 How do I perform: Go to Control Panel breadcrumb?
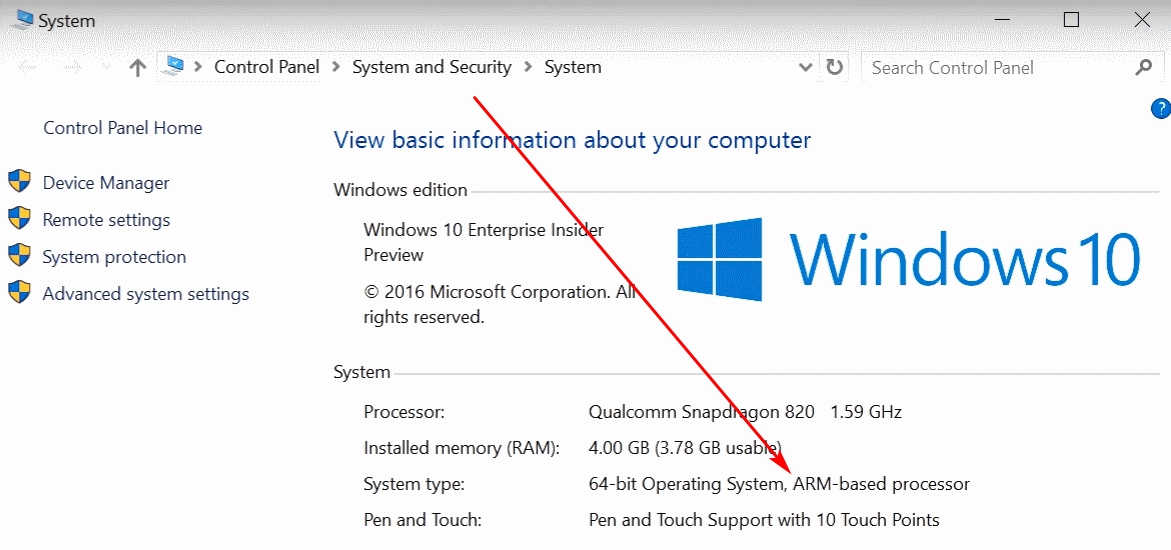[x=267, y=68]
